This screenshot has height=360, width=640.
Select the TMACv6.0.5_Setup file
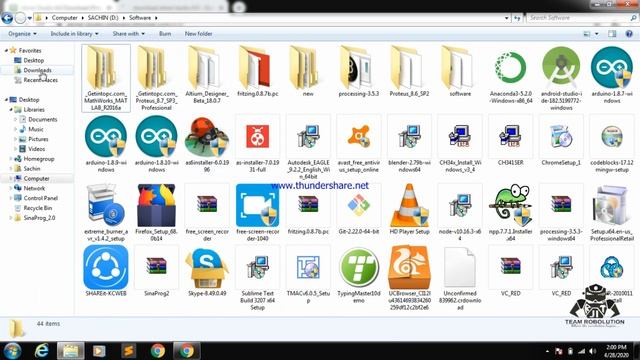308,274
